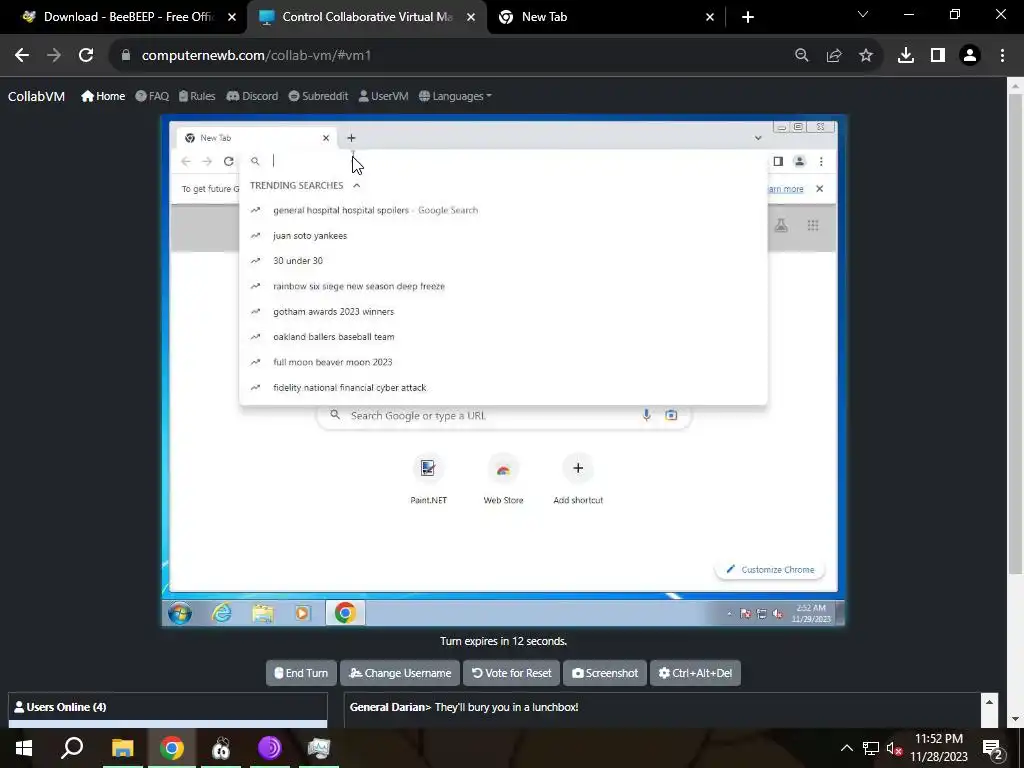
Task: Click the Change Username button
Action: tap(400, 673)
